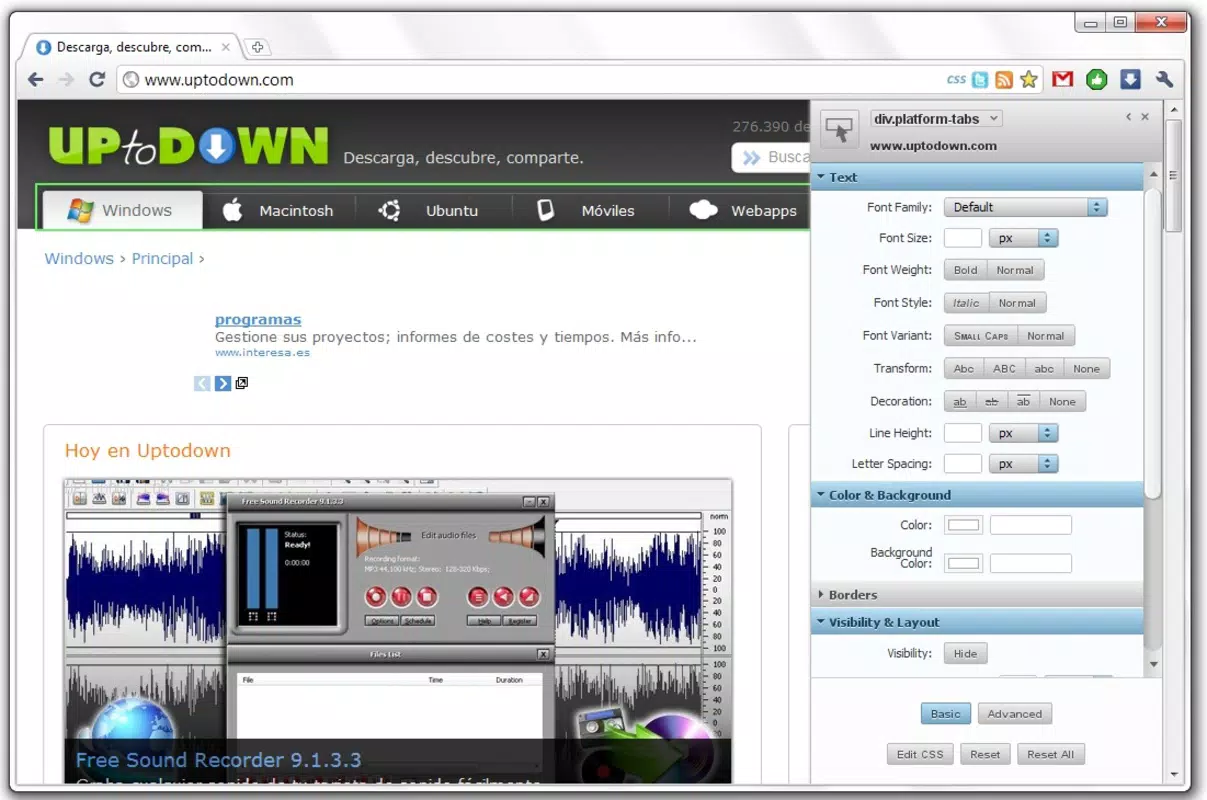This screenshot has width=1207, height=800.
Task: Set Font Weight to Normal
Action: 1015,270
